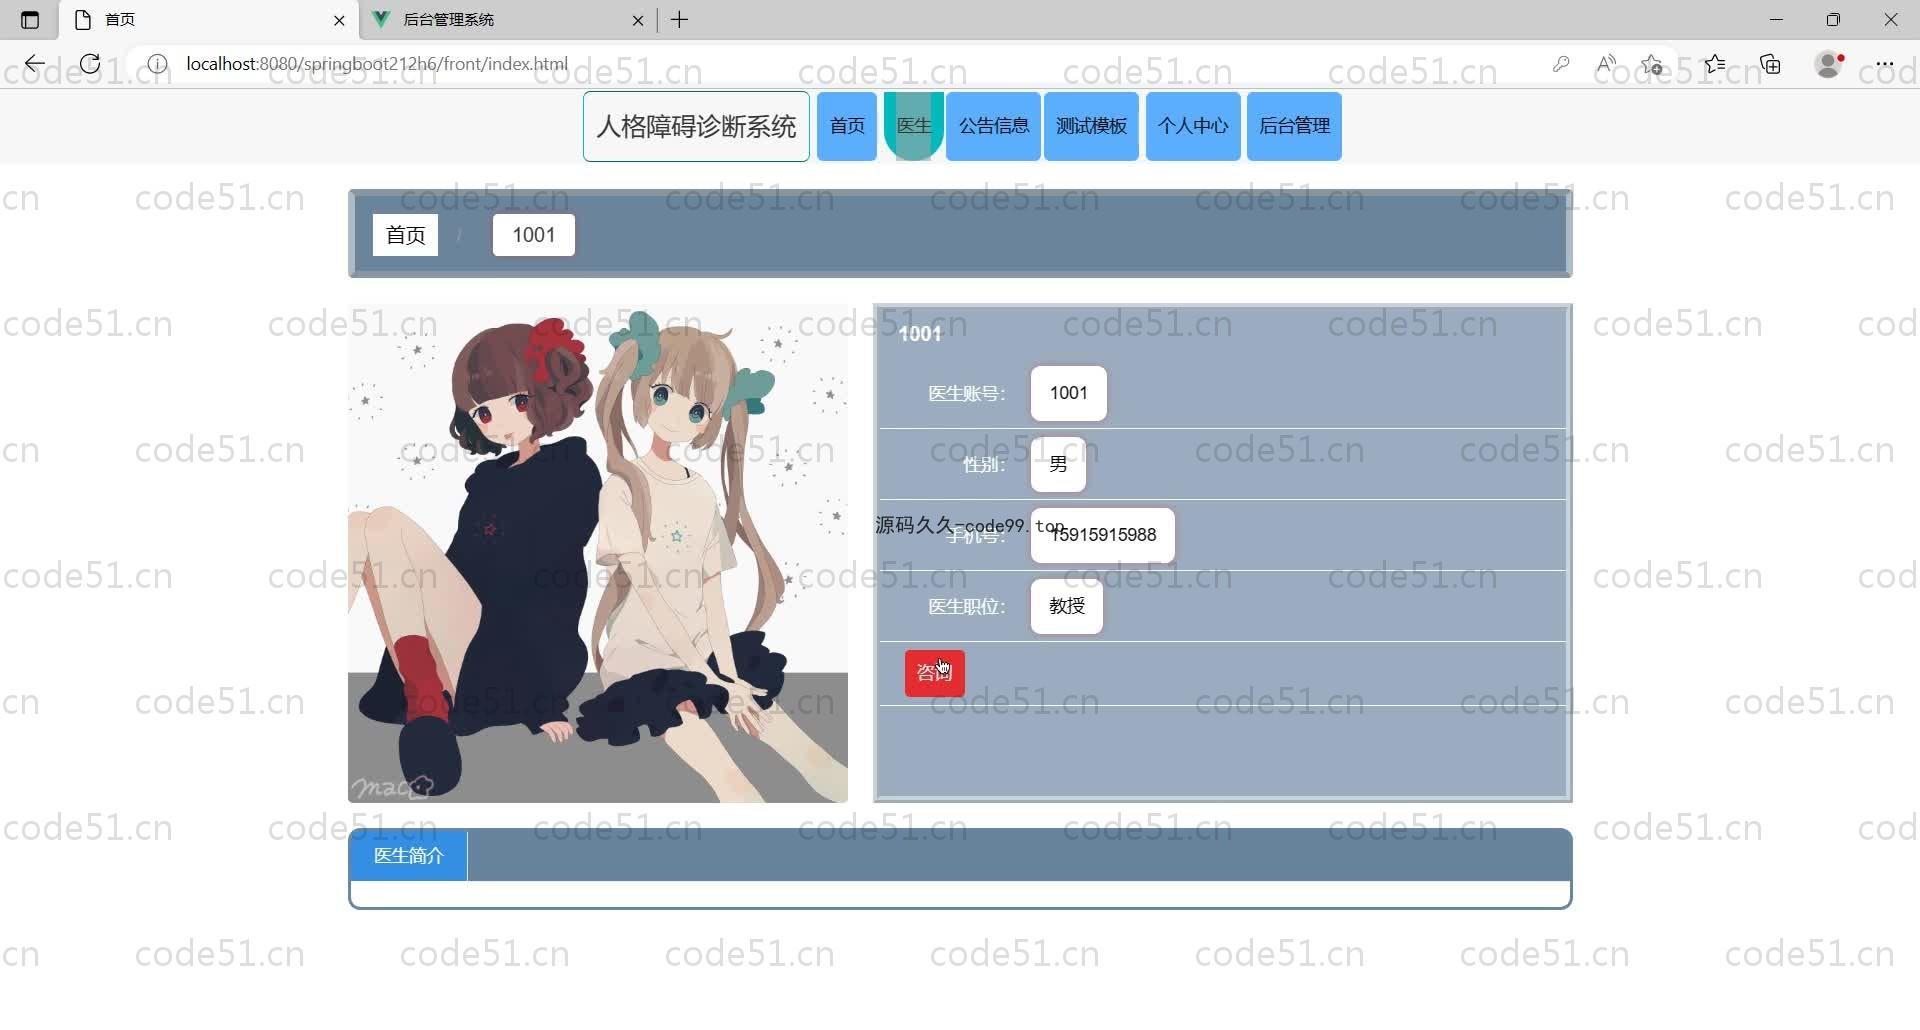Restore down the browser window

click(x=1833, y=20)
